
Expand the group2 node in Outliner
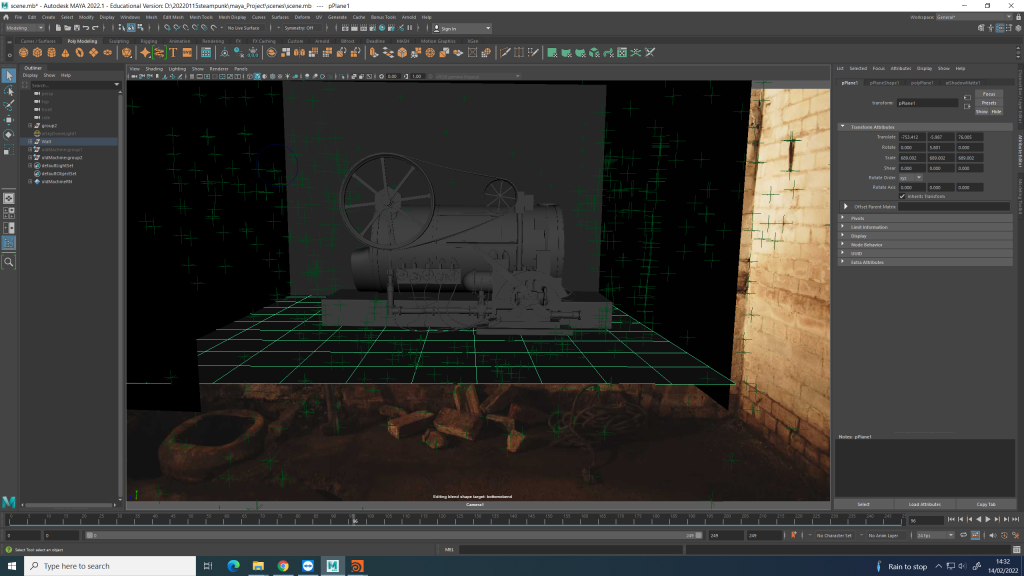click(32, 126)
